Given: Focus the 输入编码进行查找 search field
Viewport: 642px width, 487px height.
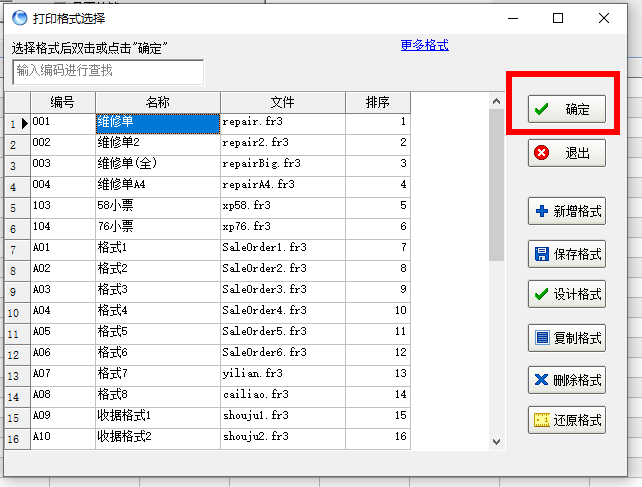Looking at the screenshot, I should coord(108,72).
